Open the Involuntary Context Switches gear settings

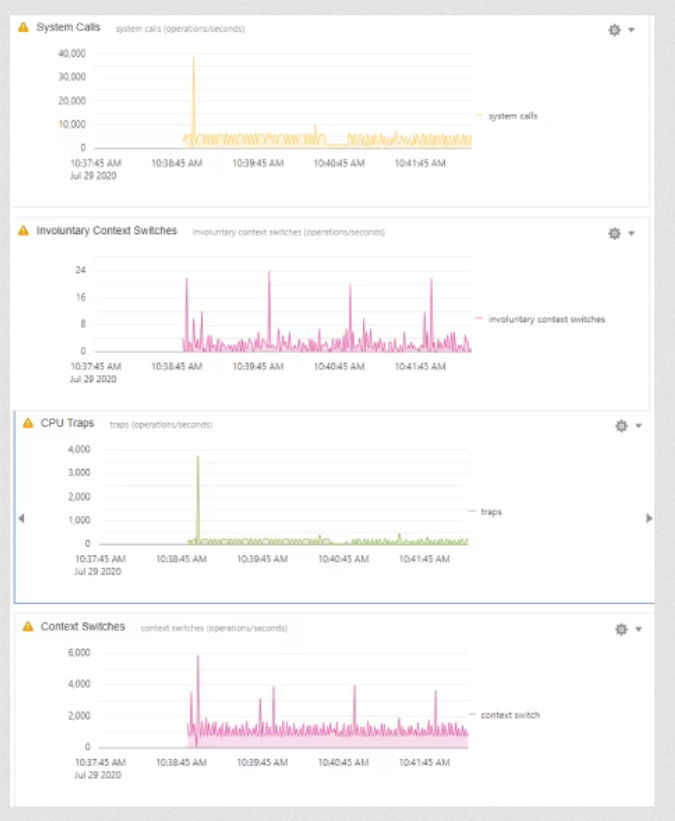click(x=615, y=233)
